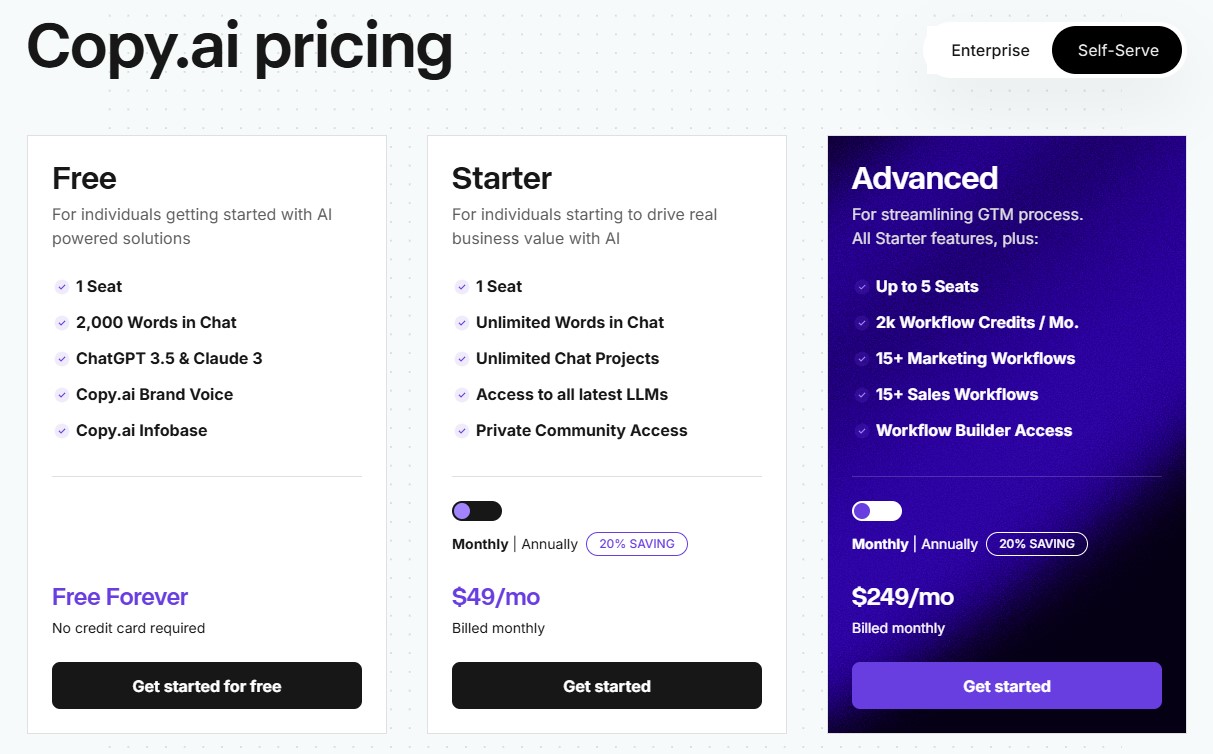Click the checkmark beside Up to 5 Seats
This screenshot has width=1213, height=754.
[x=862, y=286]
